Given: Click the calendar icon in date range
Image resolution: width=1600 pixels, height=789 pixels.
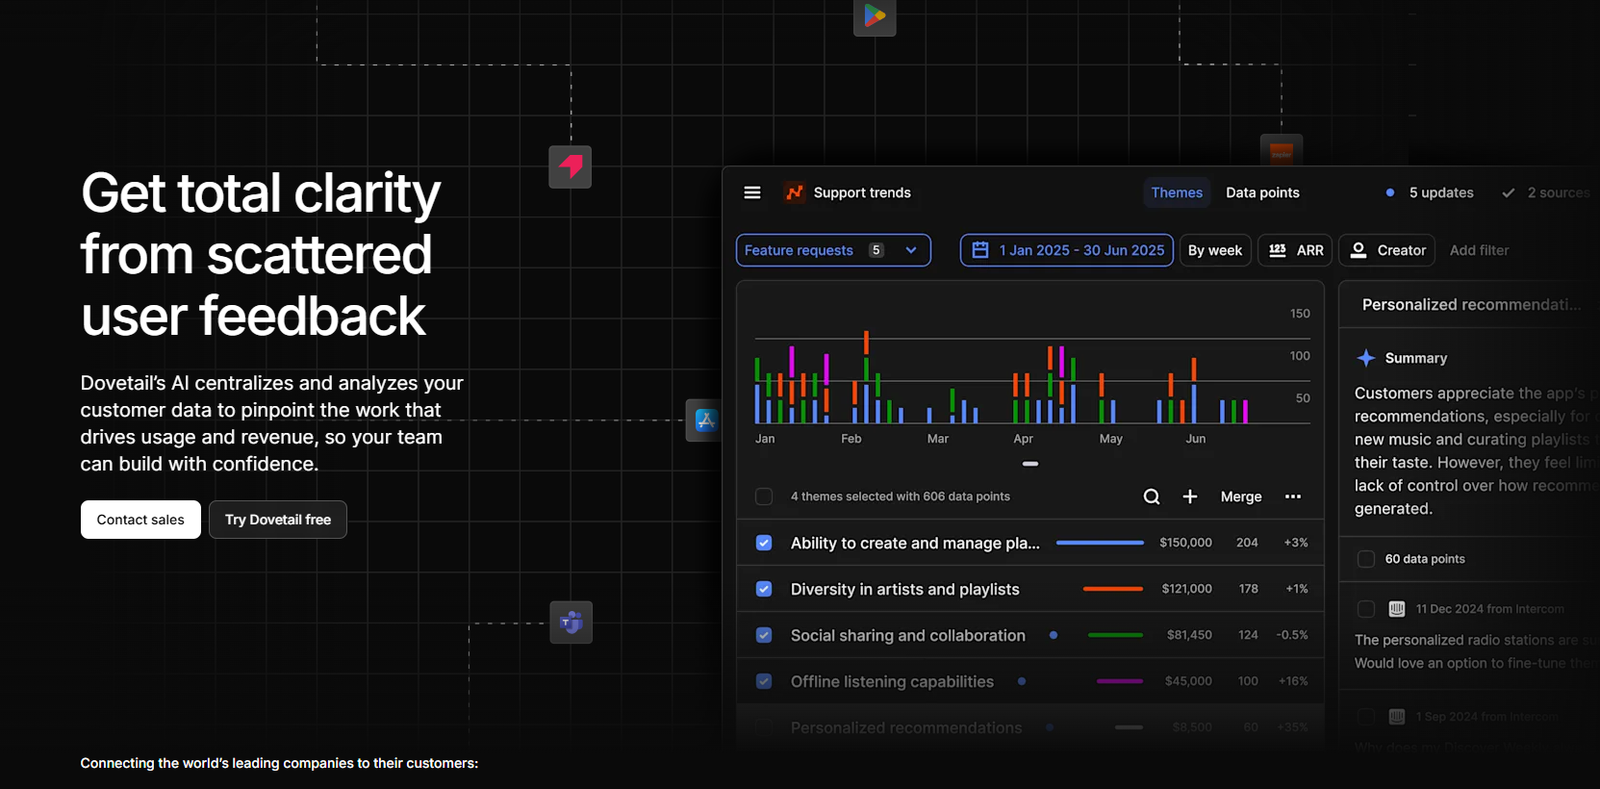Looking at the screenshot, I should click(x=980, y=250).
